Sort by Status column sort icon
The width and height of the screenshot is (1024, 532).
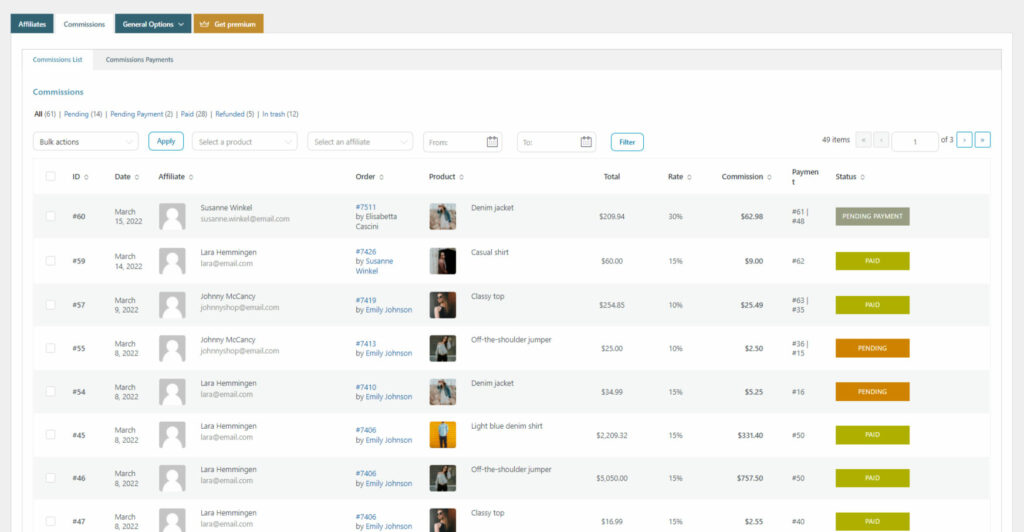(x=864, y=177)
